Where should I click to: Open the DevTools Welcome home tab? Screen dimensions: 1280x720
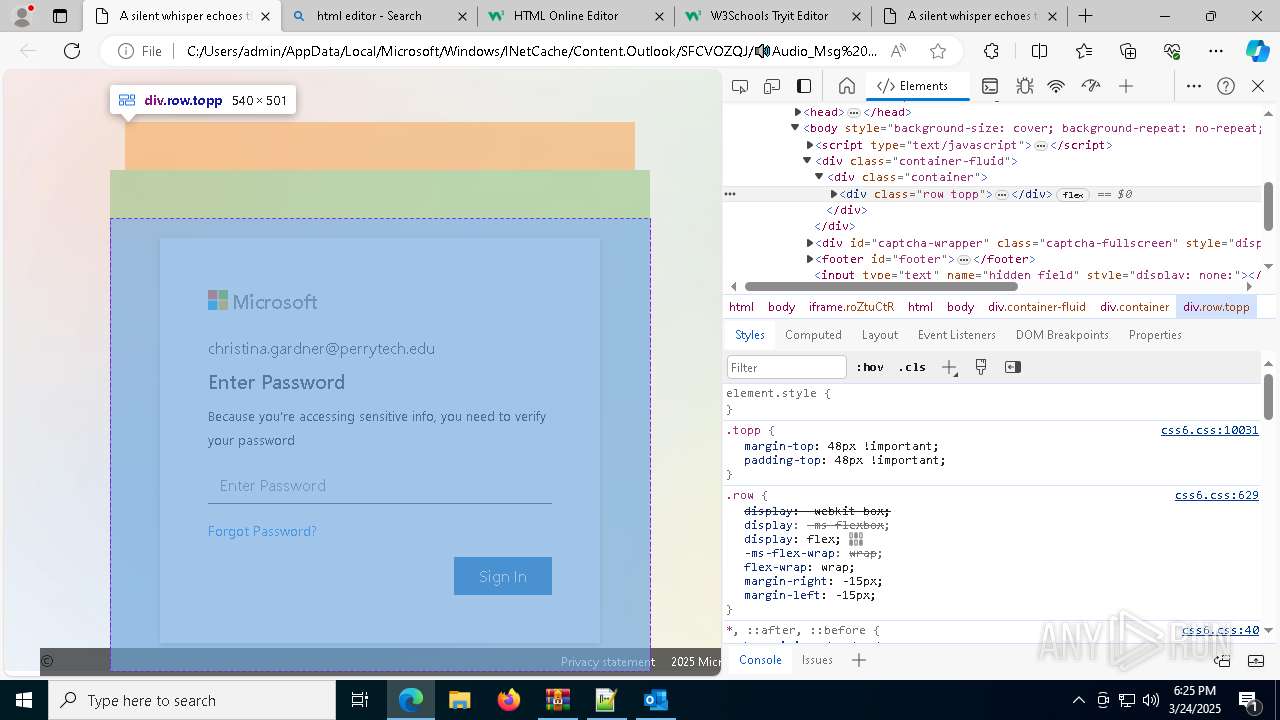click(x=846, y=86)
